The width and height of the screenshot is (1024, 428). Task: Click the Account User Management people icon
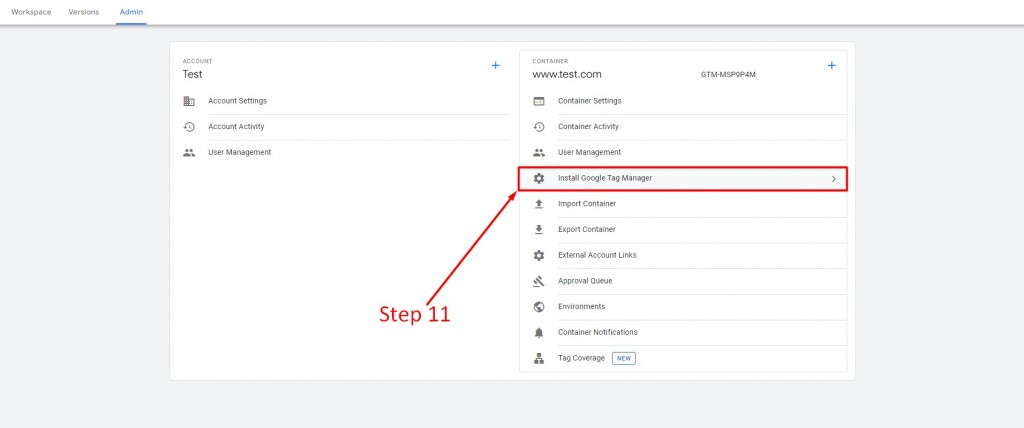pyautogui.click(x=189, y=152)
